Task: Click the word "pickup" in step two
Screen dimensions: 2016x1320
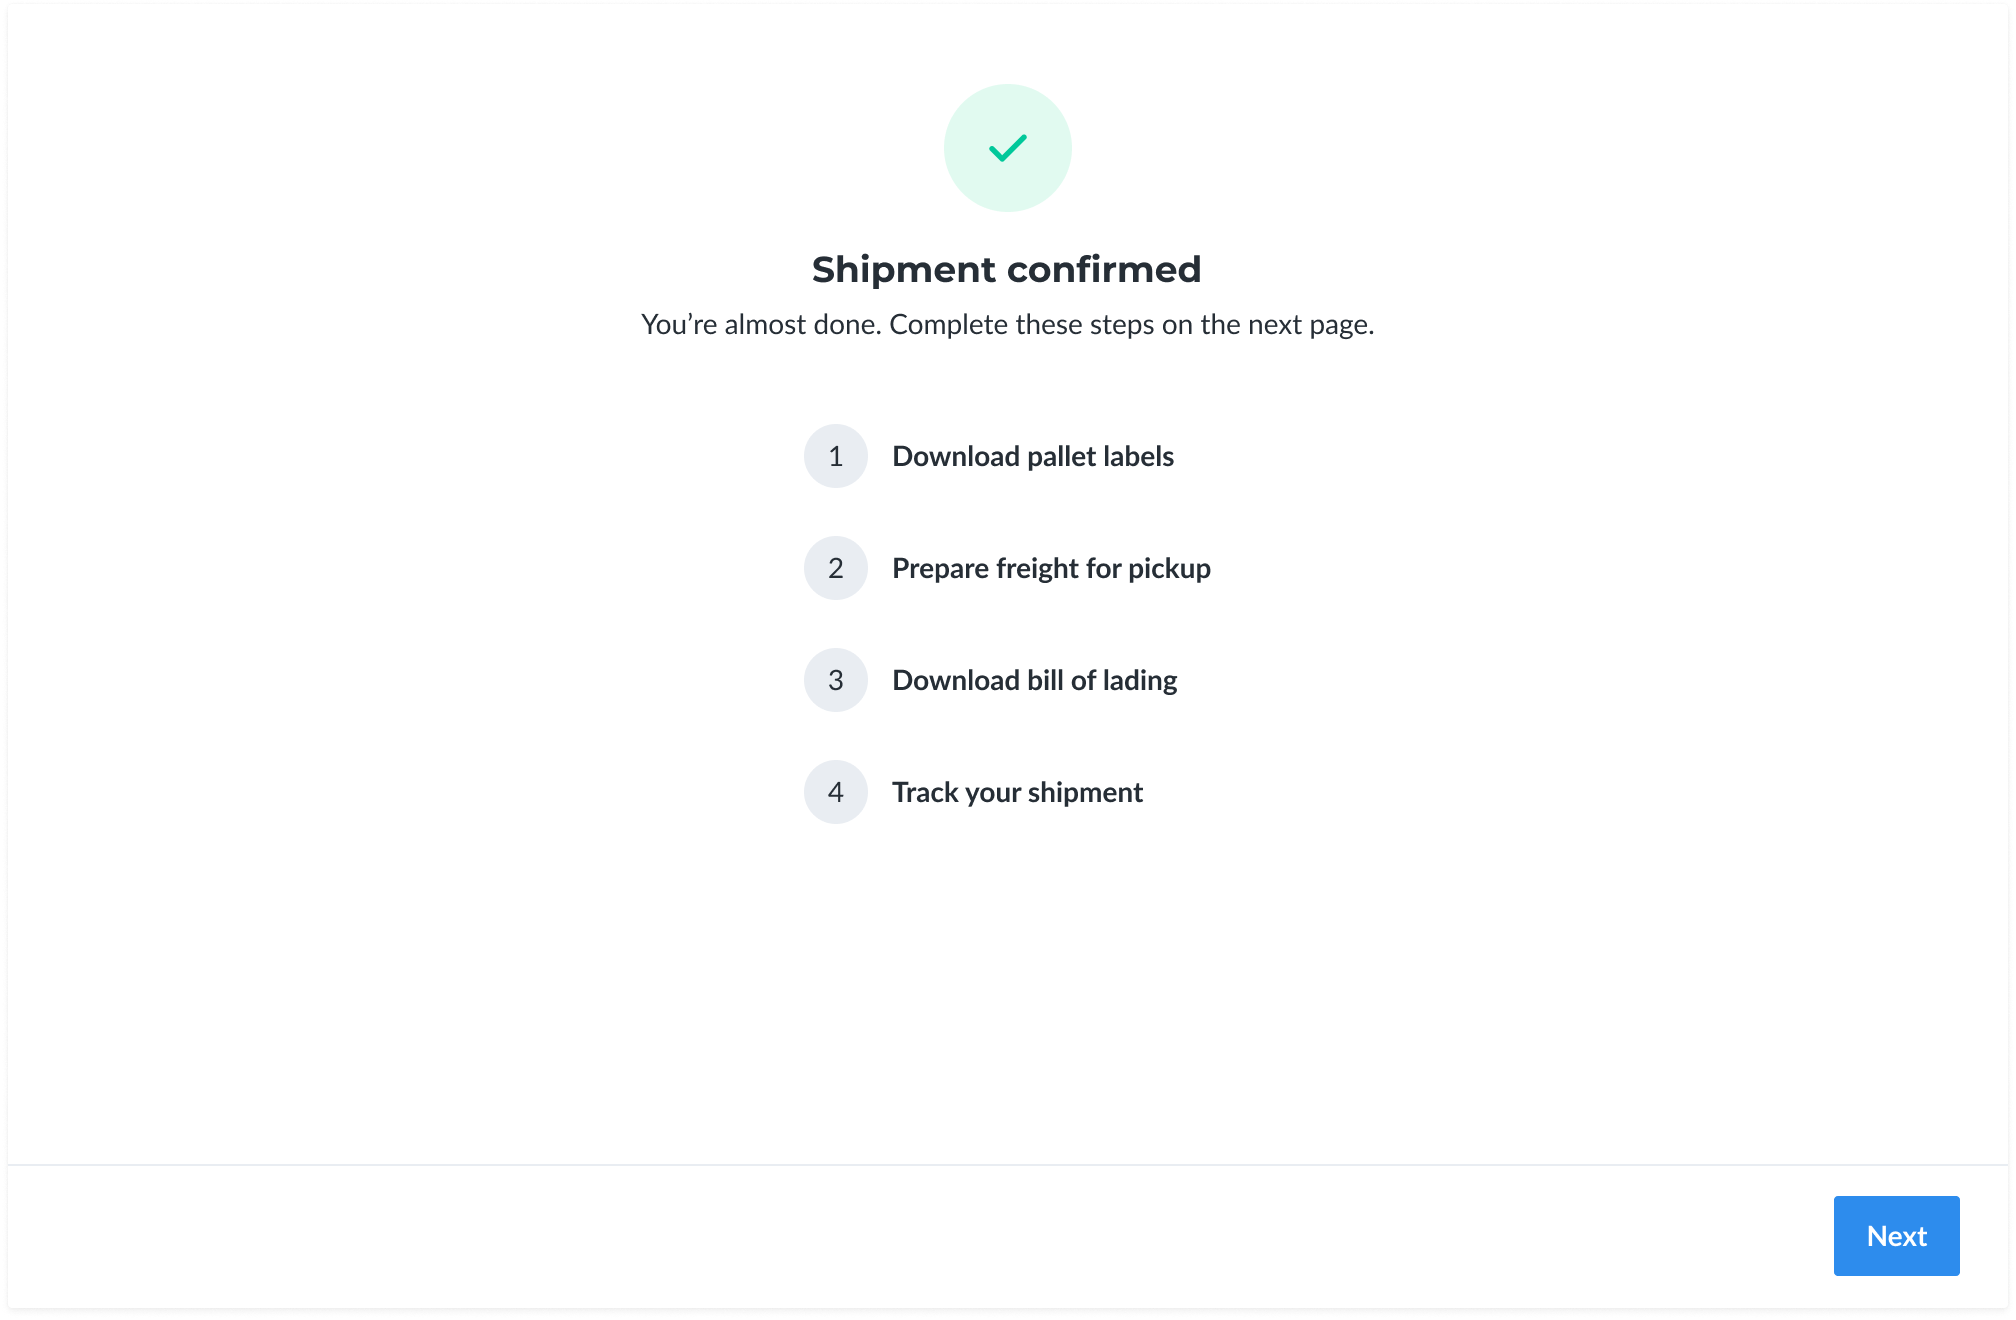Action: click(1169, 569)
